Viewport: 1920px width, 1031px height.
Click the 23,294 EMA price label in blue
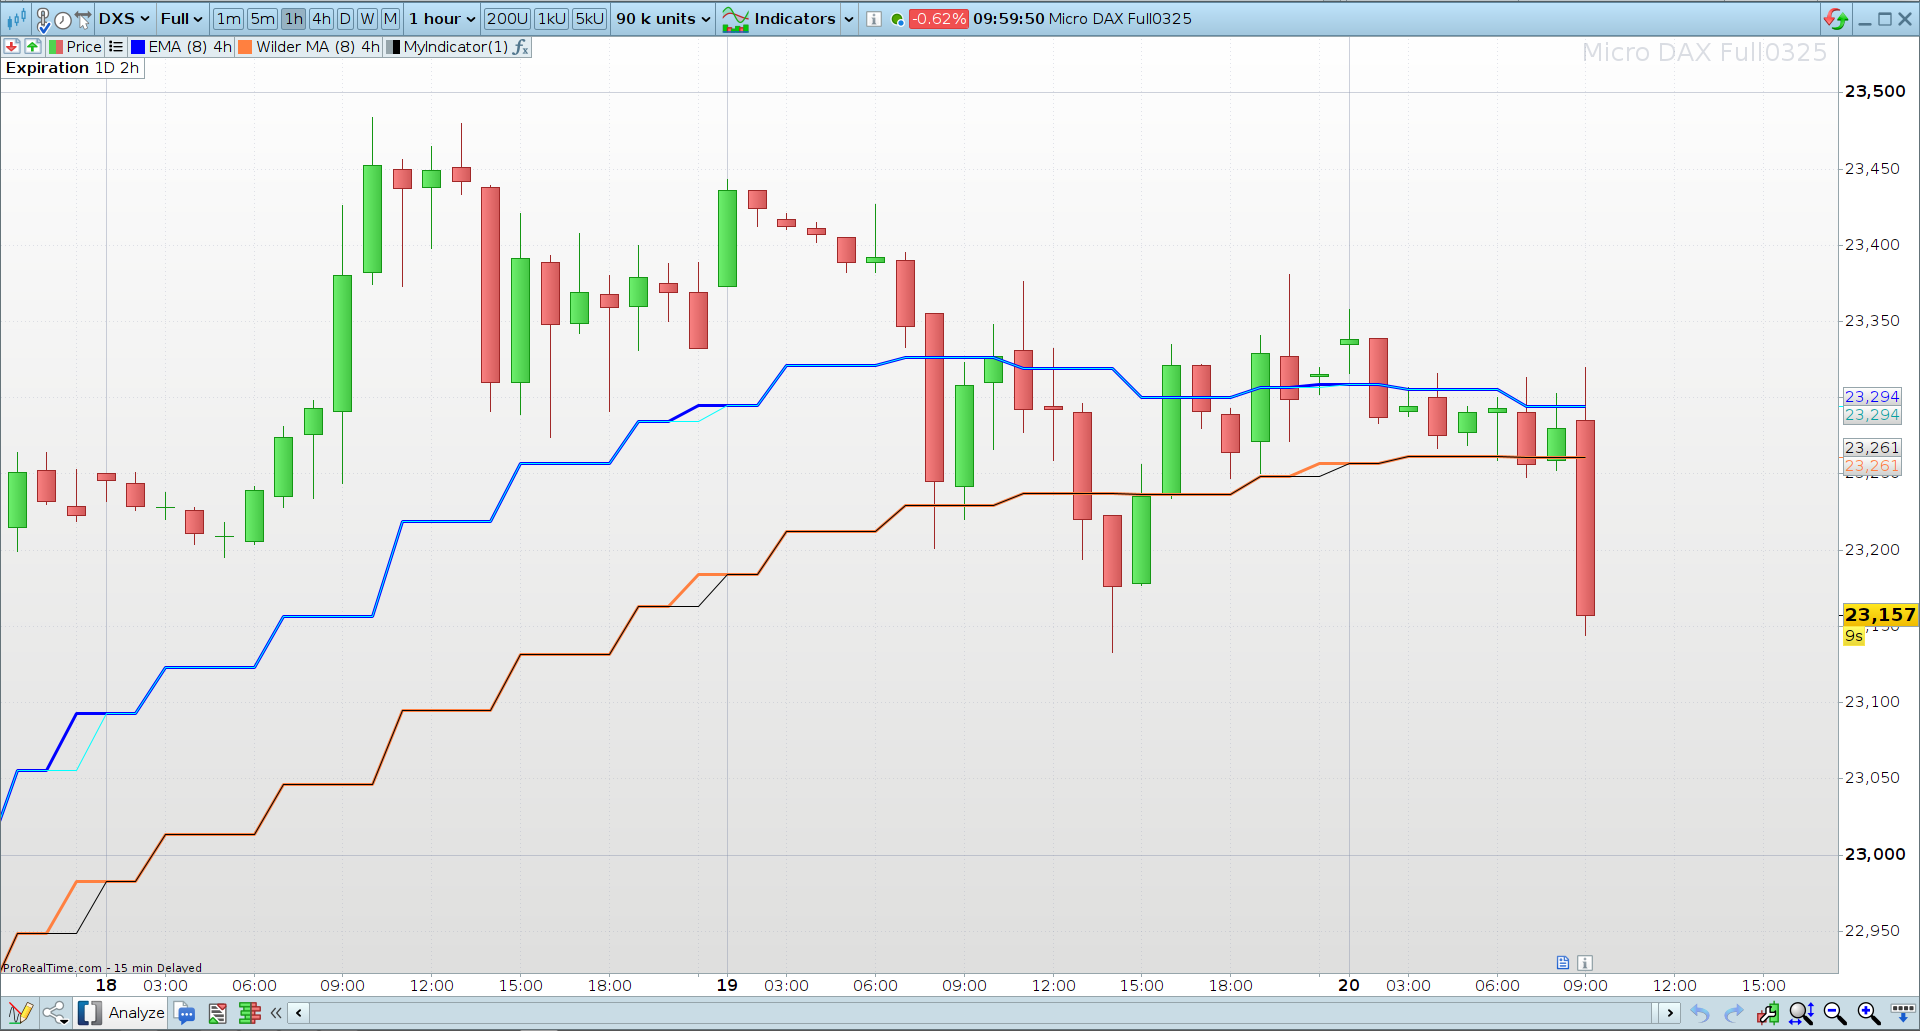[x=1872, y=397]
